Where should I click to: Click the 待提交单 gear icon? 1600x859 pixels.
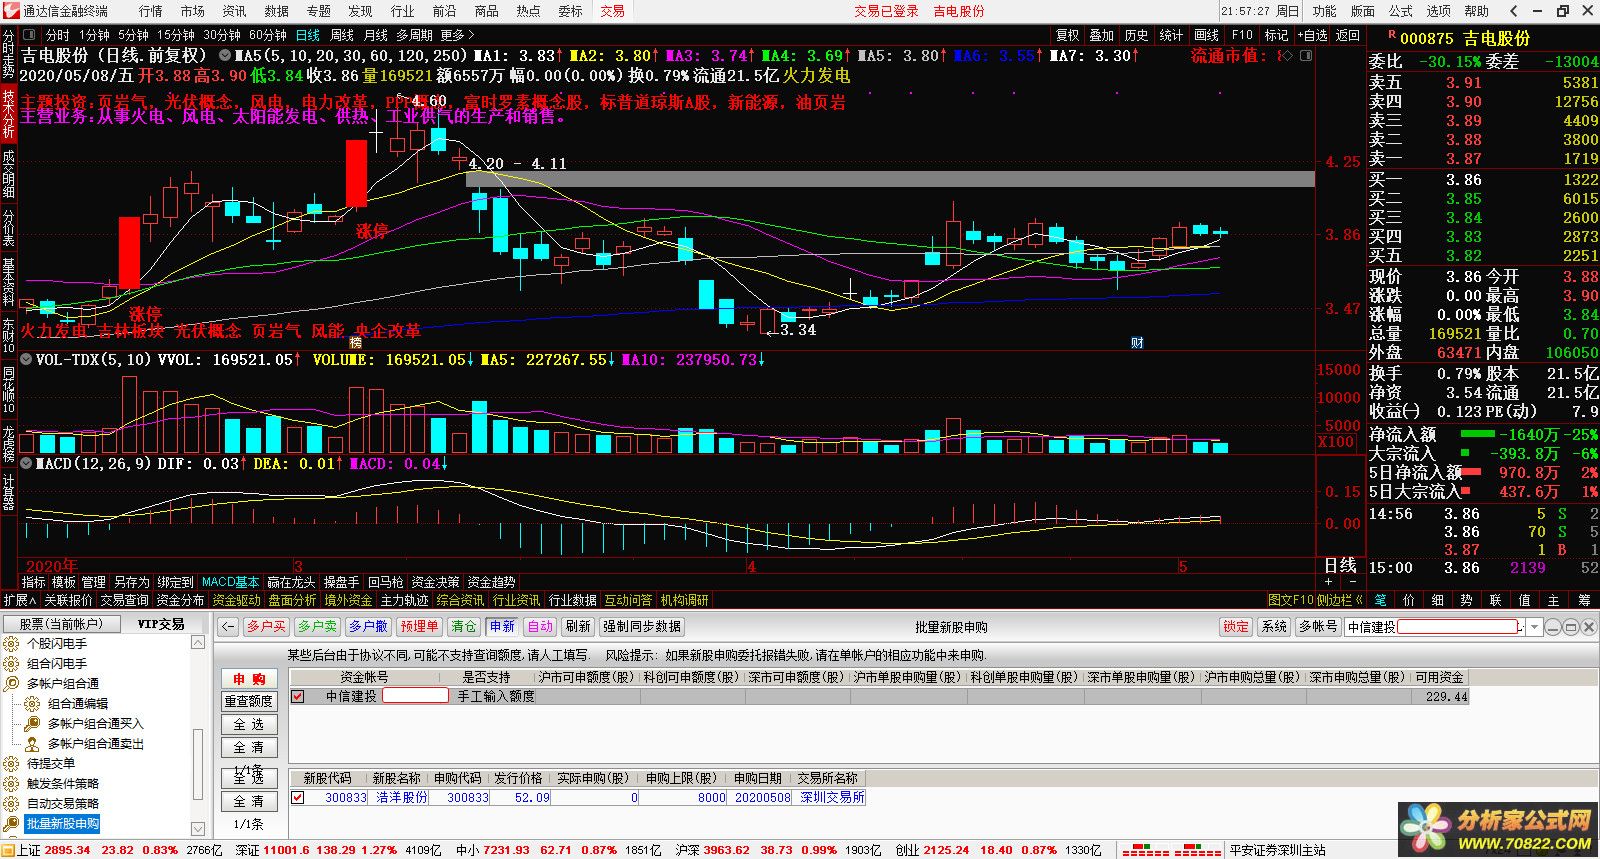click(11, 764)
